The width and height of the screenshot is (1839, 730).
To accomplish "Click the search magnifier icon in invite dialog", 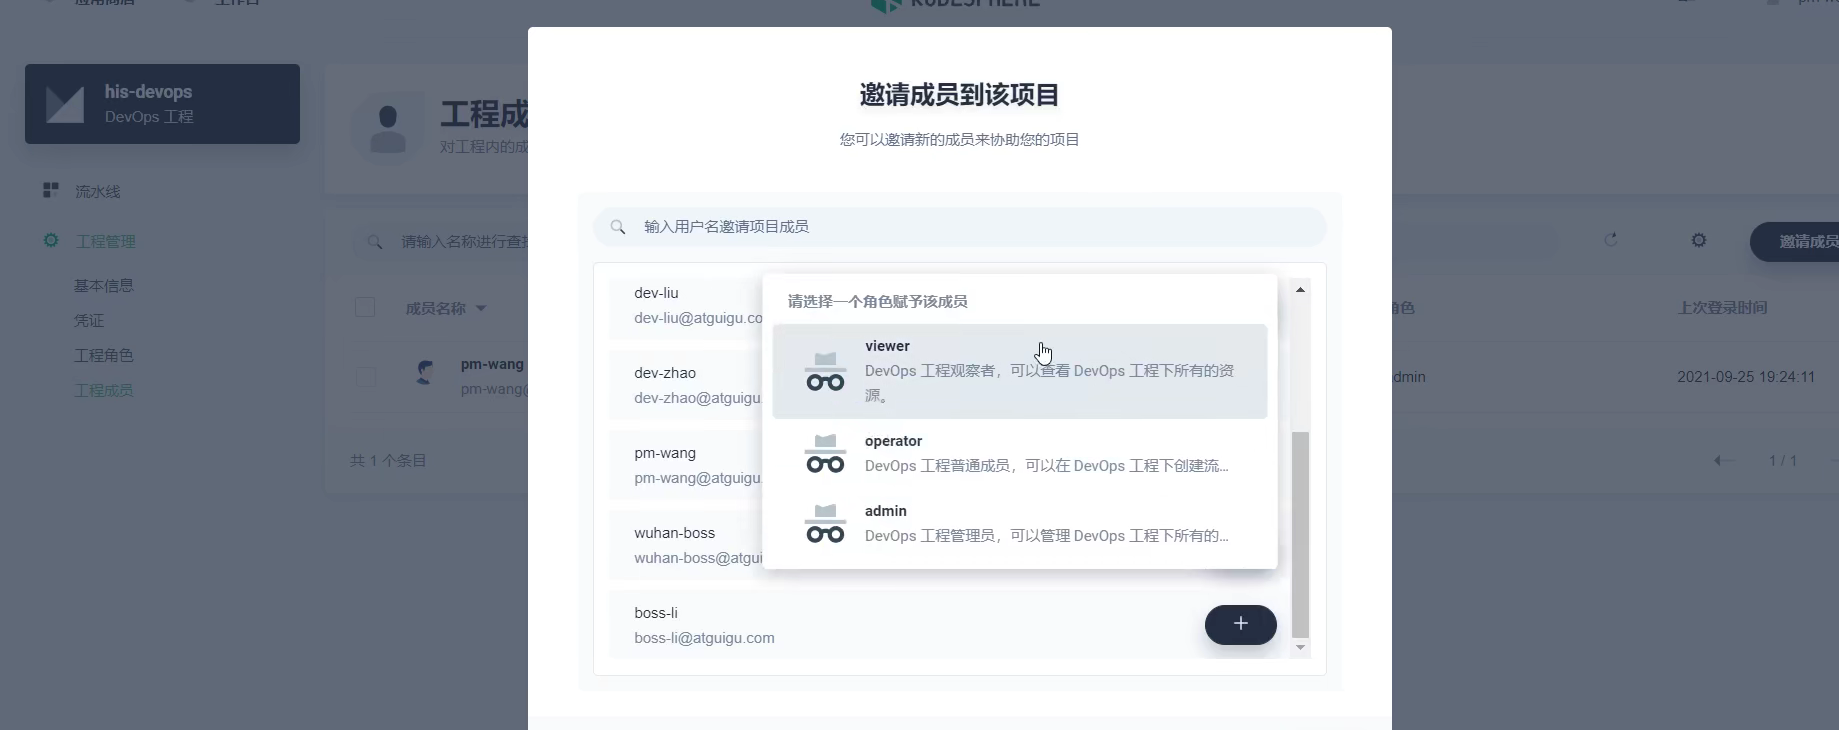I will point(618,227).
